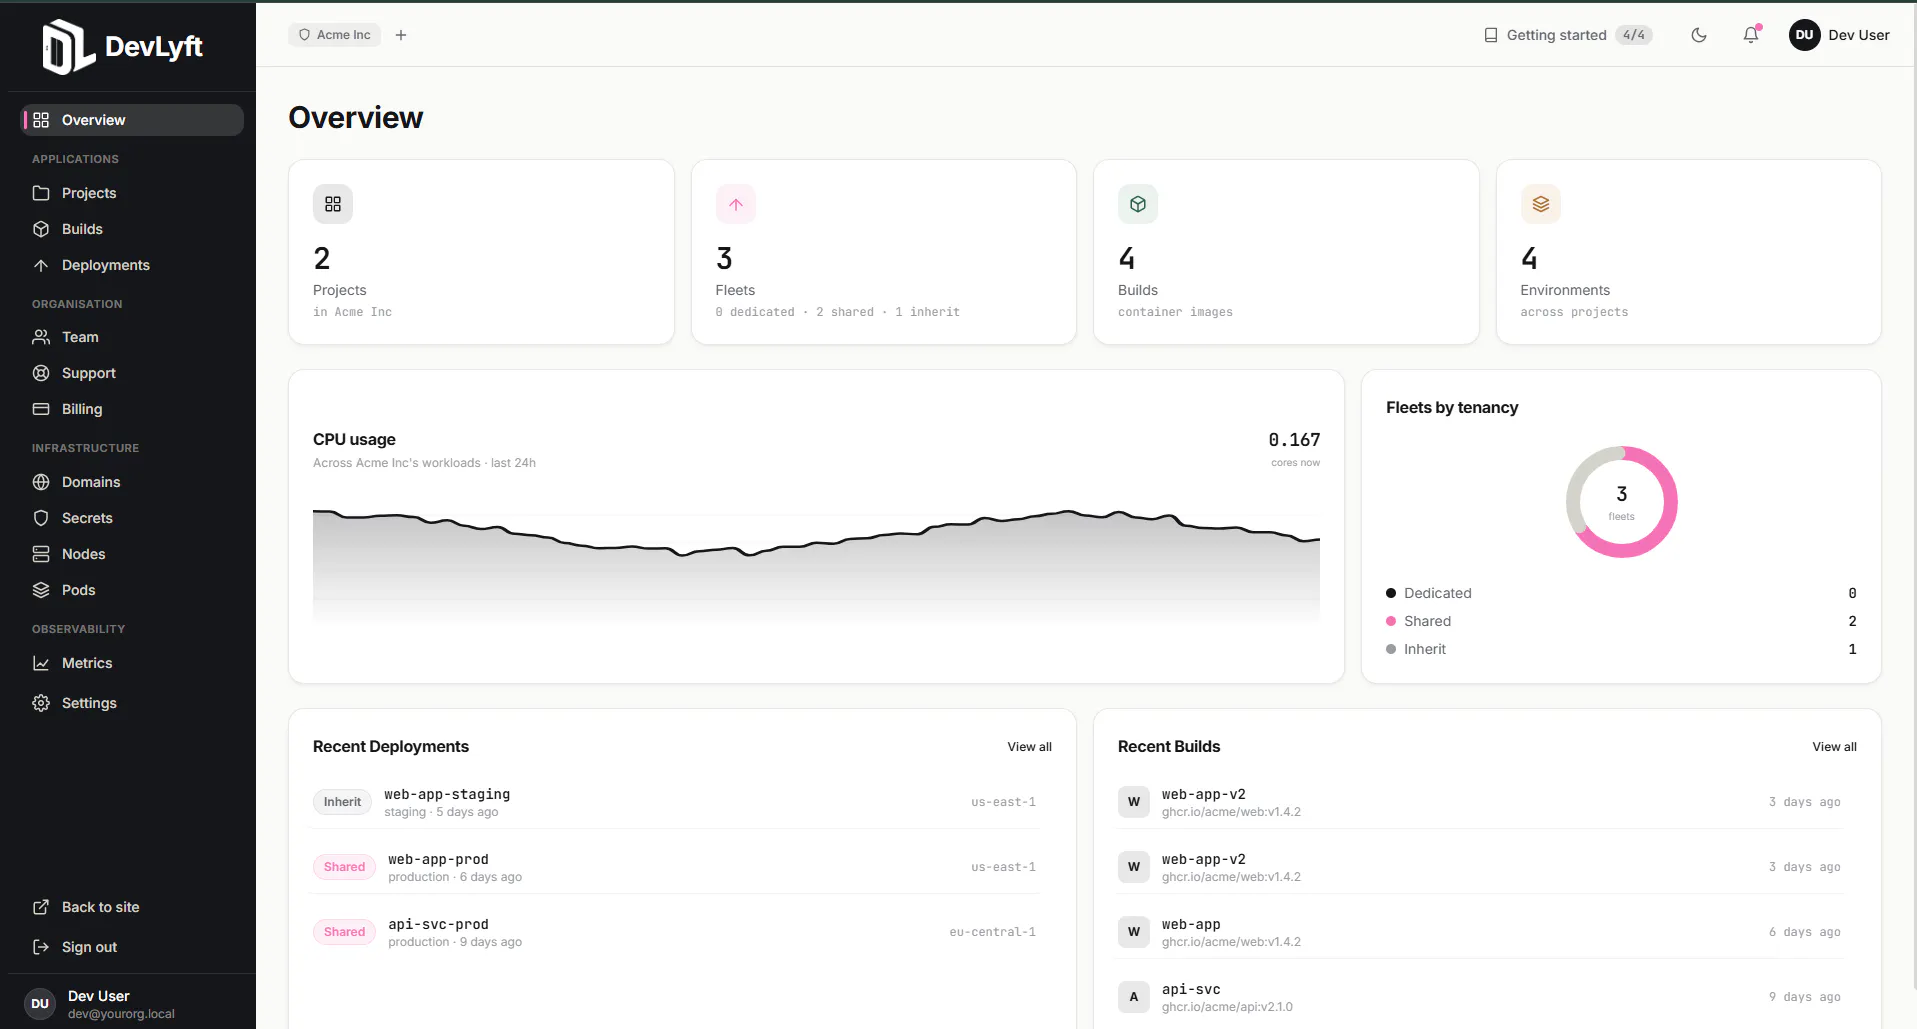
Task: Select the web-app-staging deployment row
Action: (675, 802)
